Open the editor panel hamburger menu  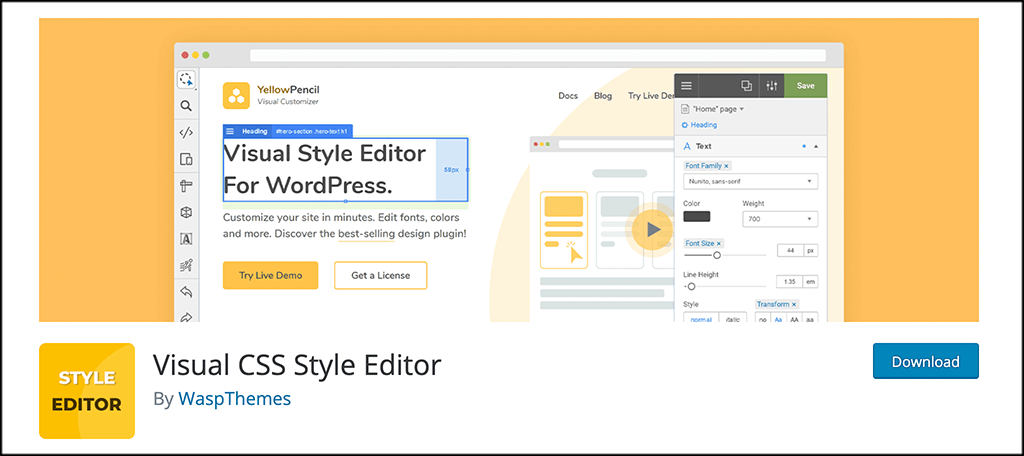tap(686, 86)
